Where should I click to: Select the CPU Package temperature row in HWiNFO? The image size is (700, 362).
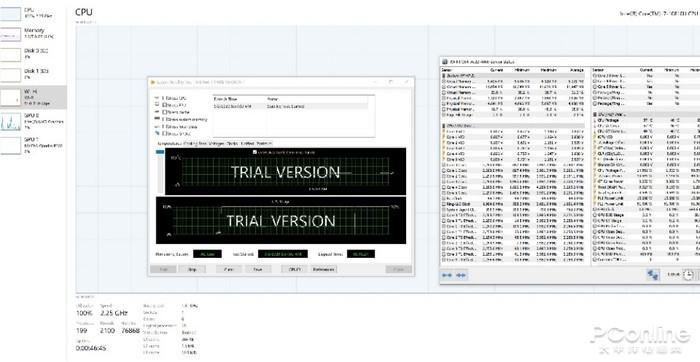click(646, 121)
